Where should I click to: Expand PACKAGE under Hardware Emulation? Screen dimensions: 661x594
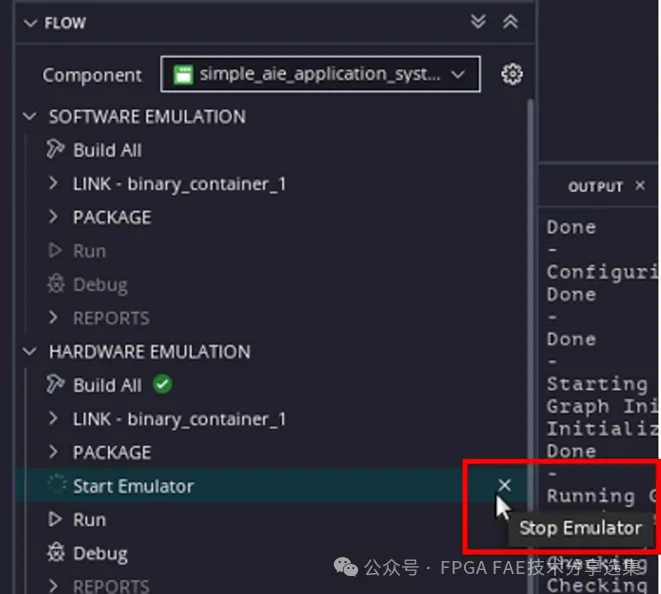(x=53, y=452)
